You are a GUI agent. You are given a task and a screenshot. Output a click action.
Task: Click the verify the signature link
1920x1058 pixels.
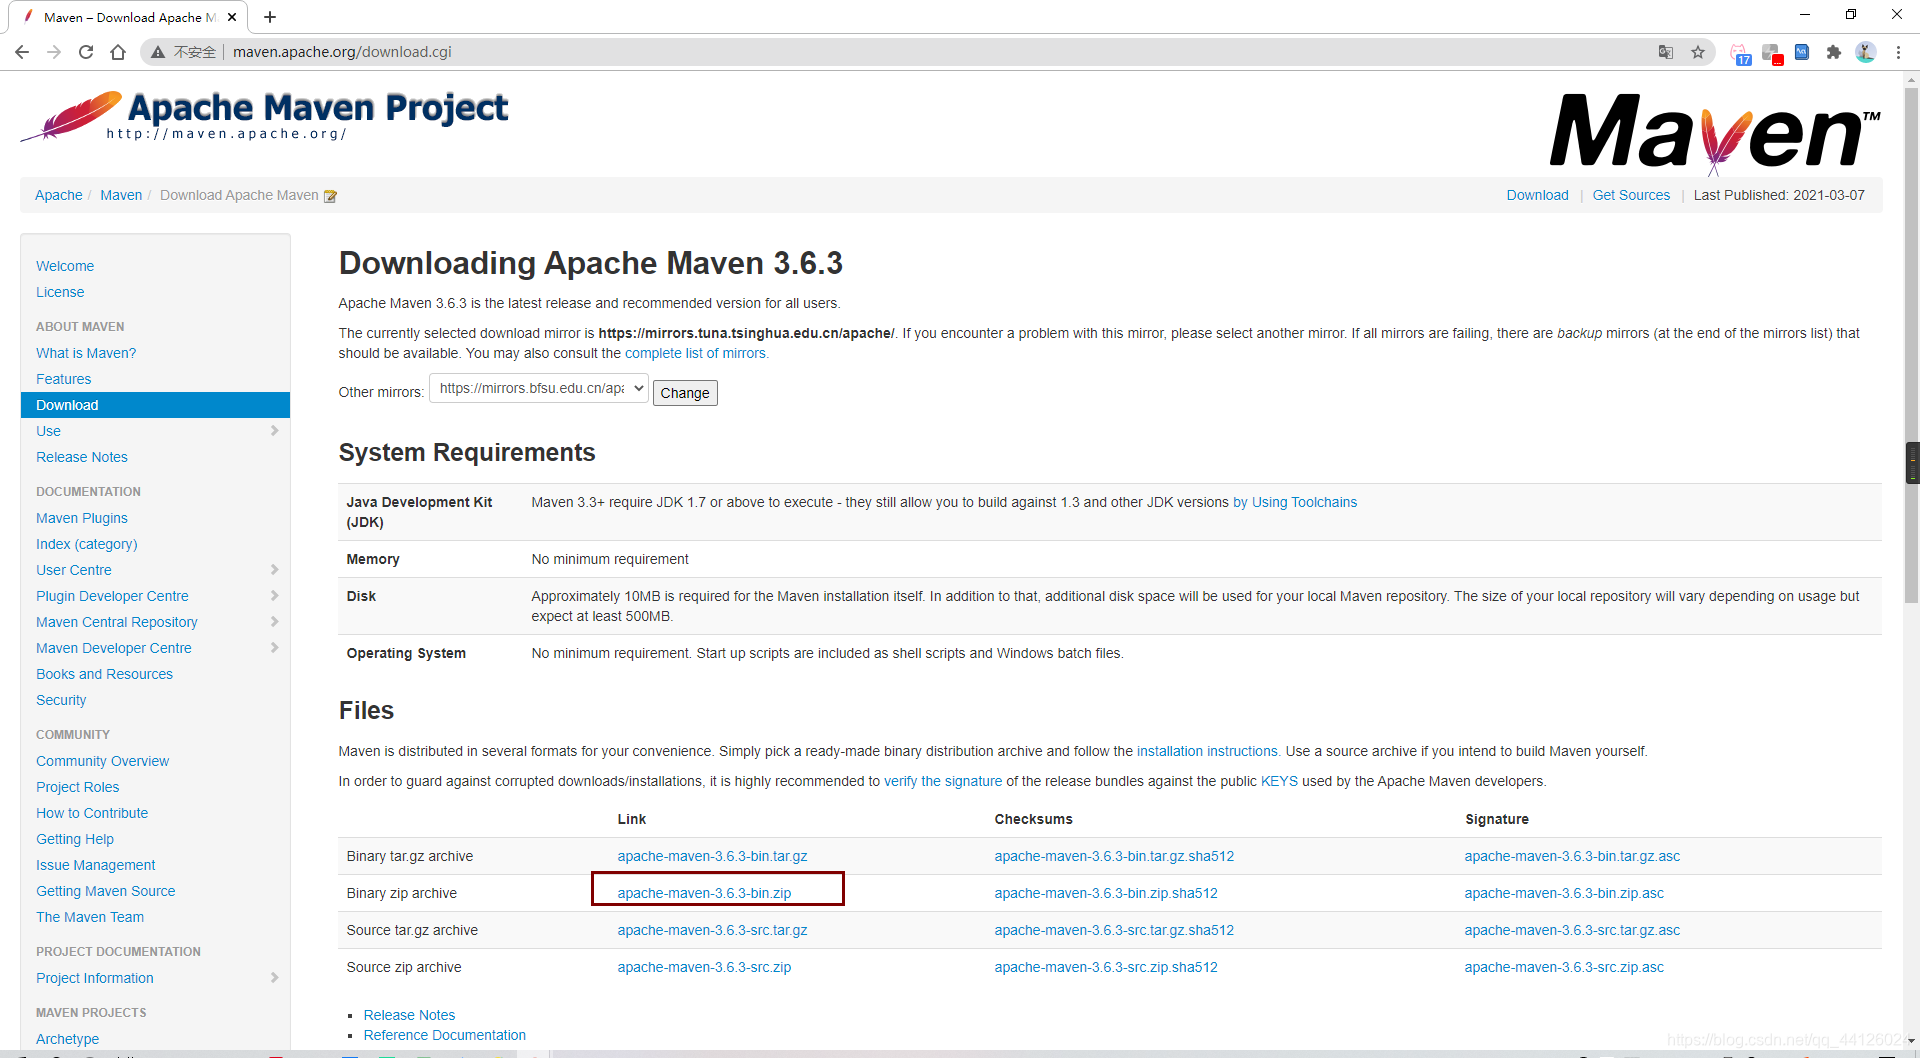click(943, 781)
